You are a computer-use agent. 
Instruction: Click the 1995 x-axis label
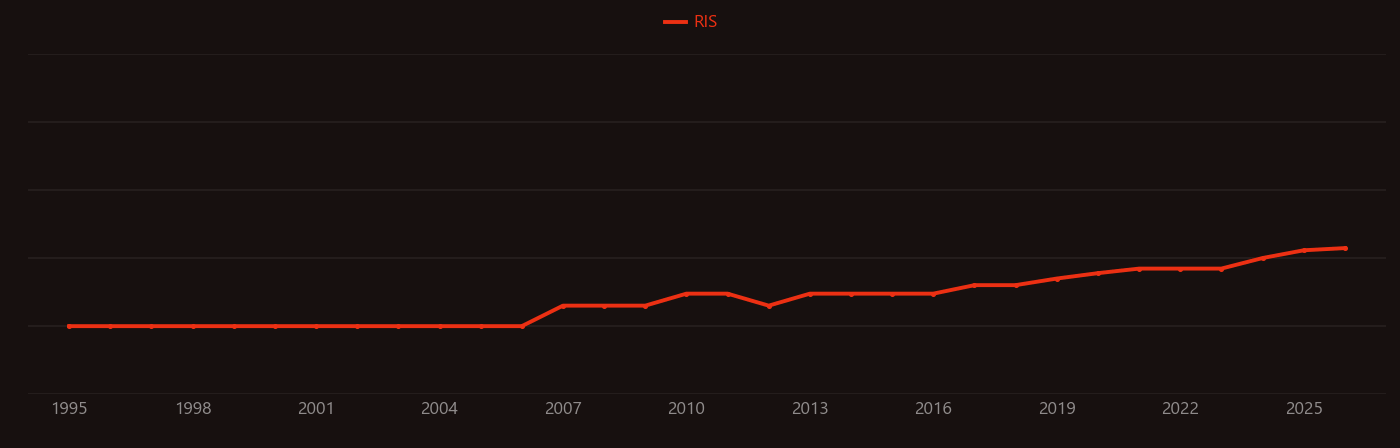(69, 409)
